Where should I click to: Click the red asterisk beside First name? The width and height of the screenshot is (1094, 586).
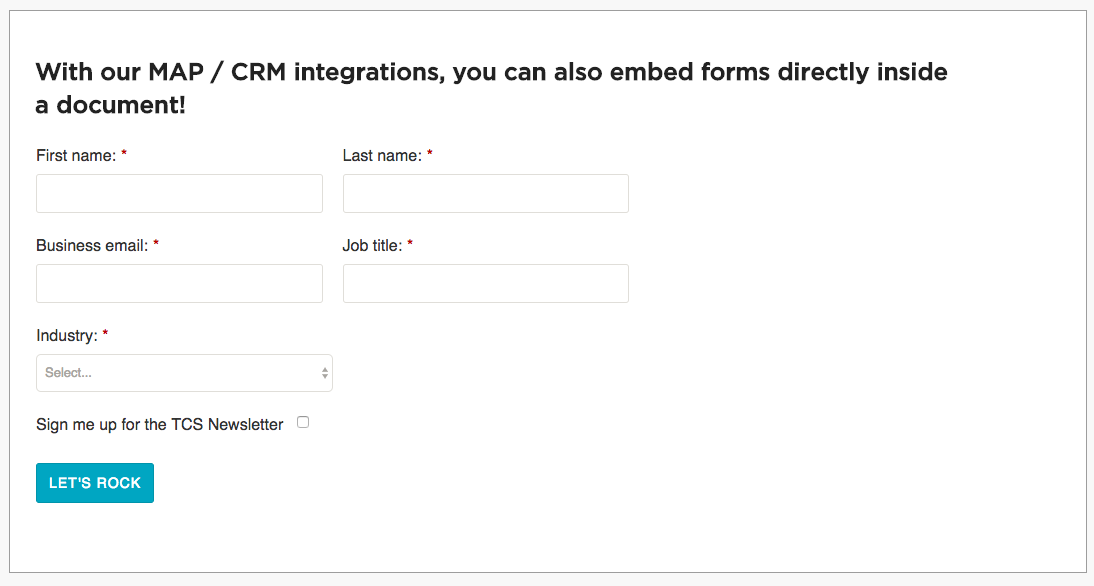123,154
